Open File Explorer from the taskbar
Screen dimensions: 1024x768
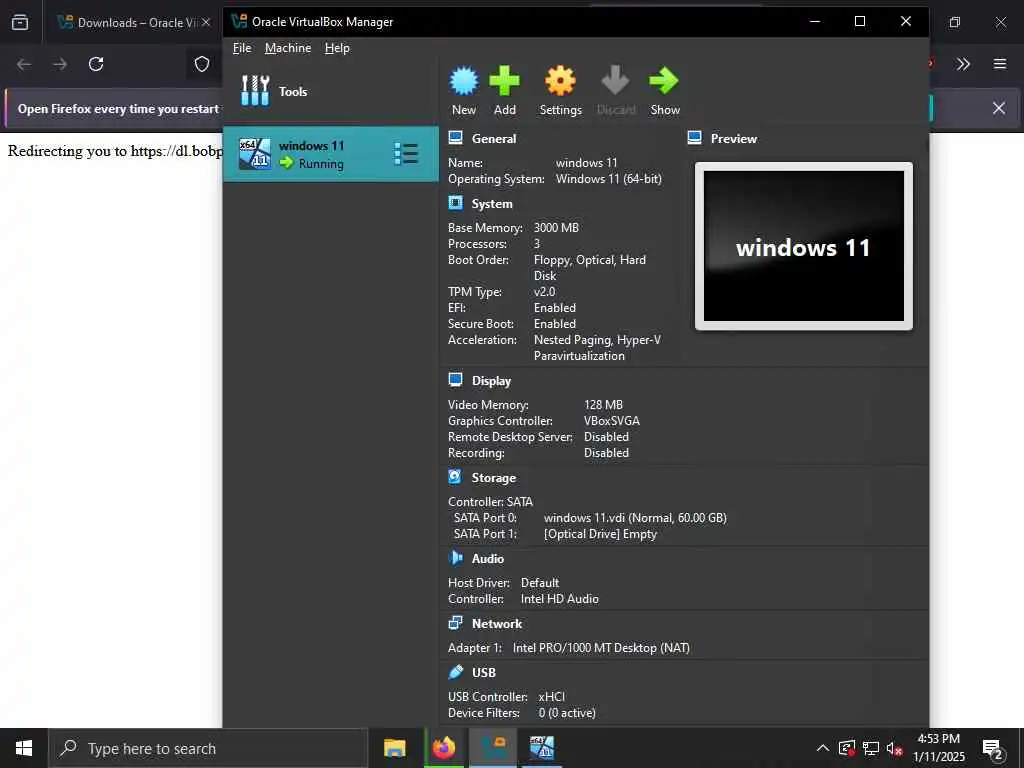(x=394, y=748)
